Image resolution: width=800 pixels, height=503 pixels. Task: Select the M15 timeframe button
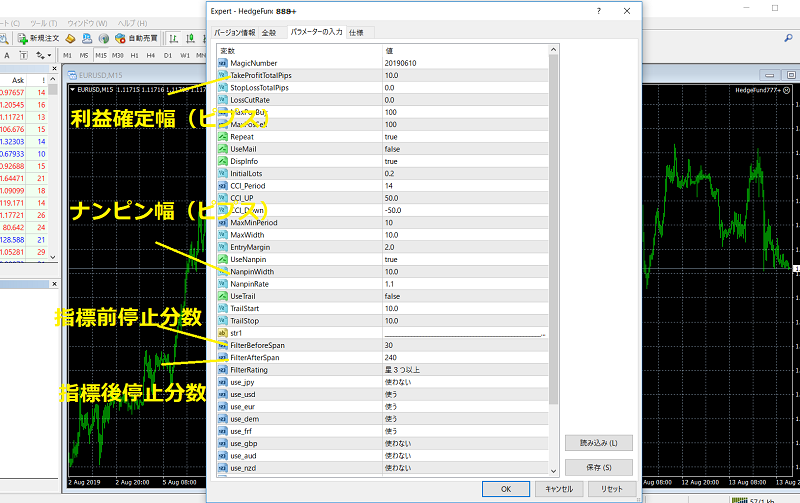point(100,55)
